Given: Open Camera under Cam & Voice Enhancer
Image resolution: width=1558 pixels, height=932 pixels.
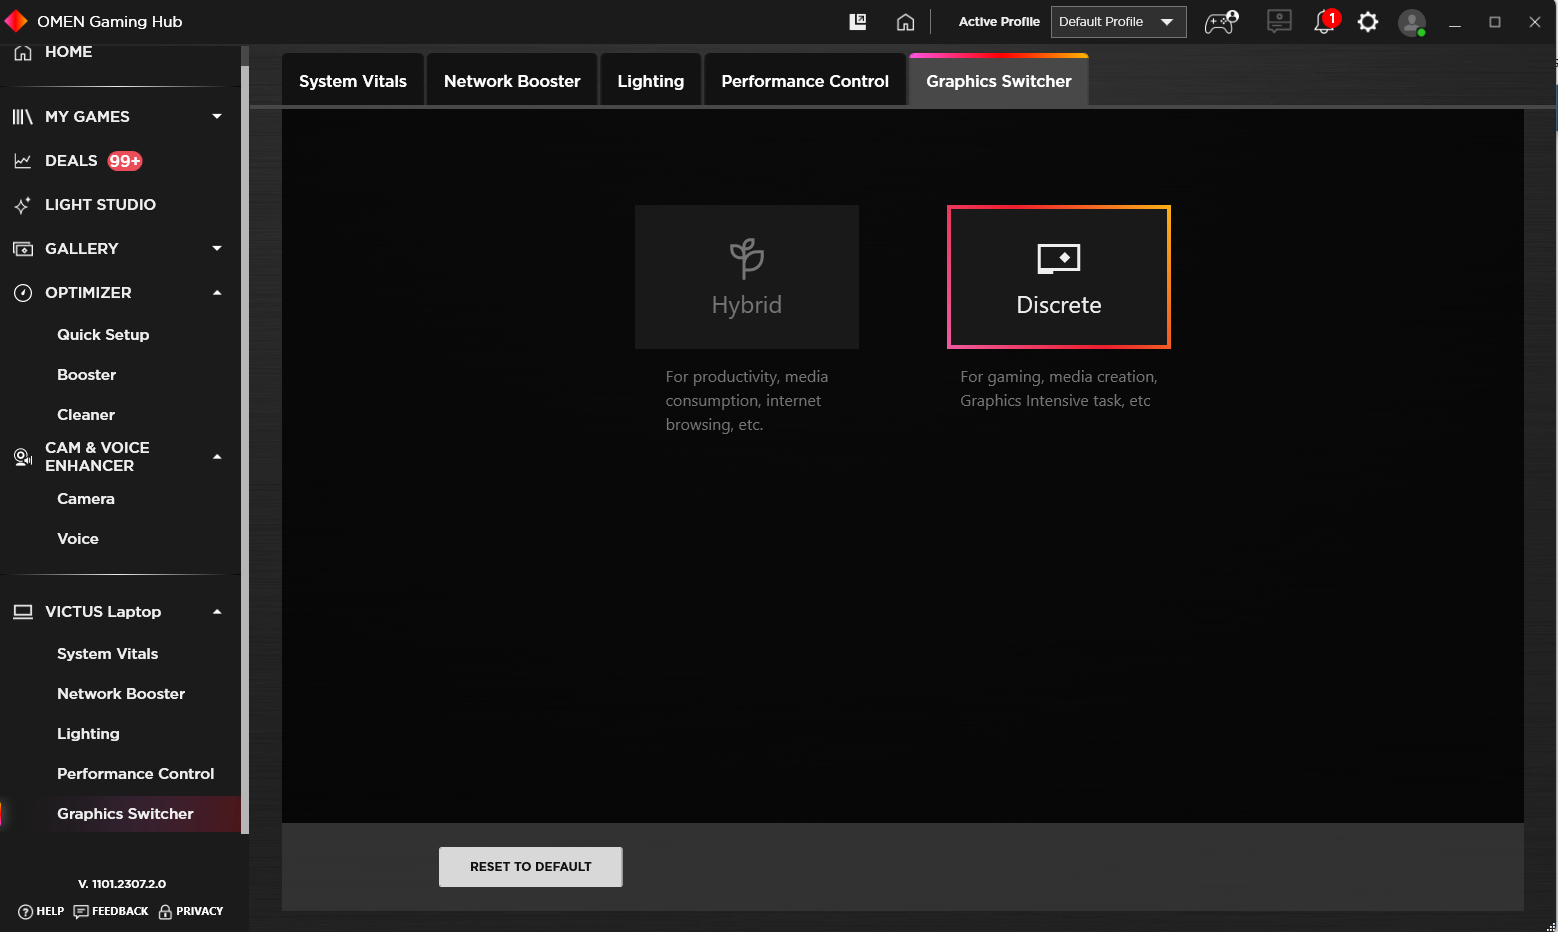Looking at the screenshot, I should [x=86, y=499].
